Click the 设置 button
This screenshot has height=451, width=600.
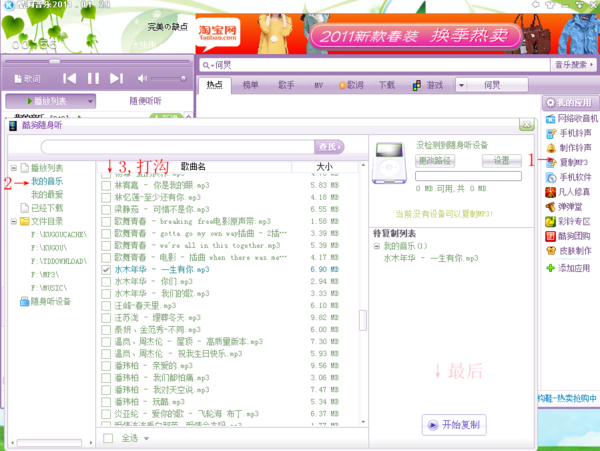pyautogui.click(x=501, y=161)
